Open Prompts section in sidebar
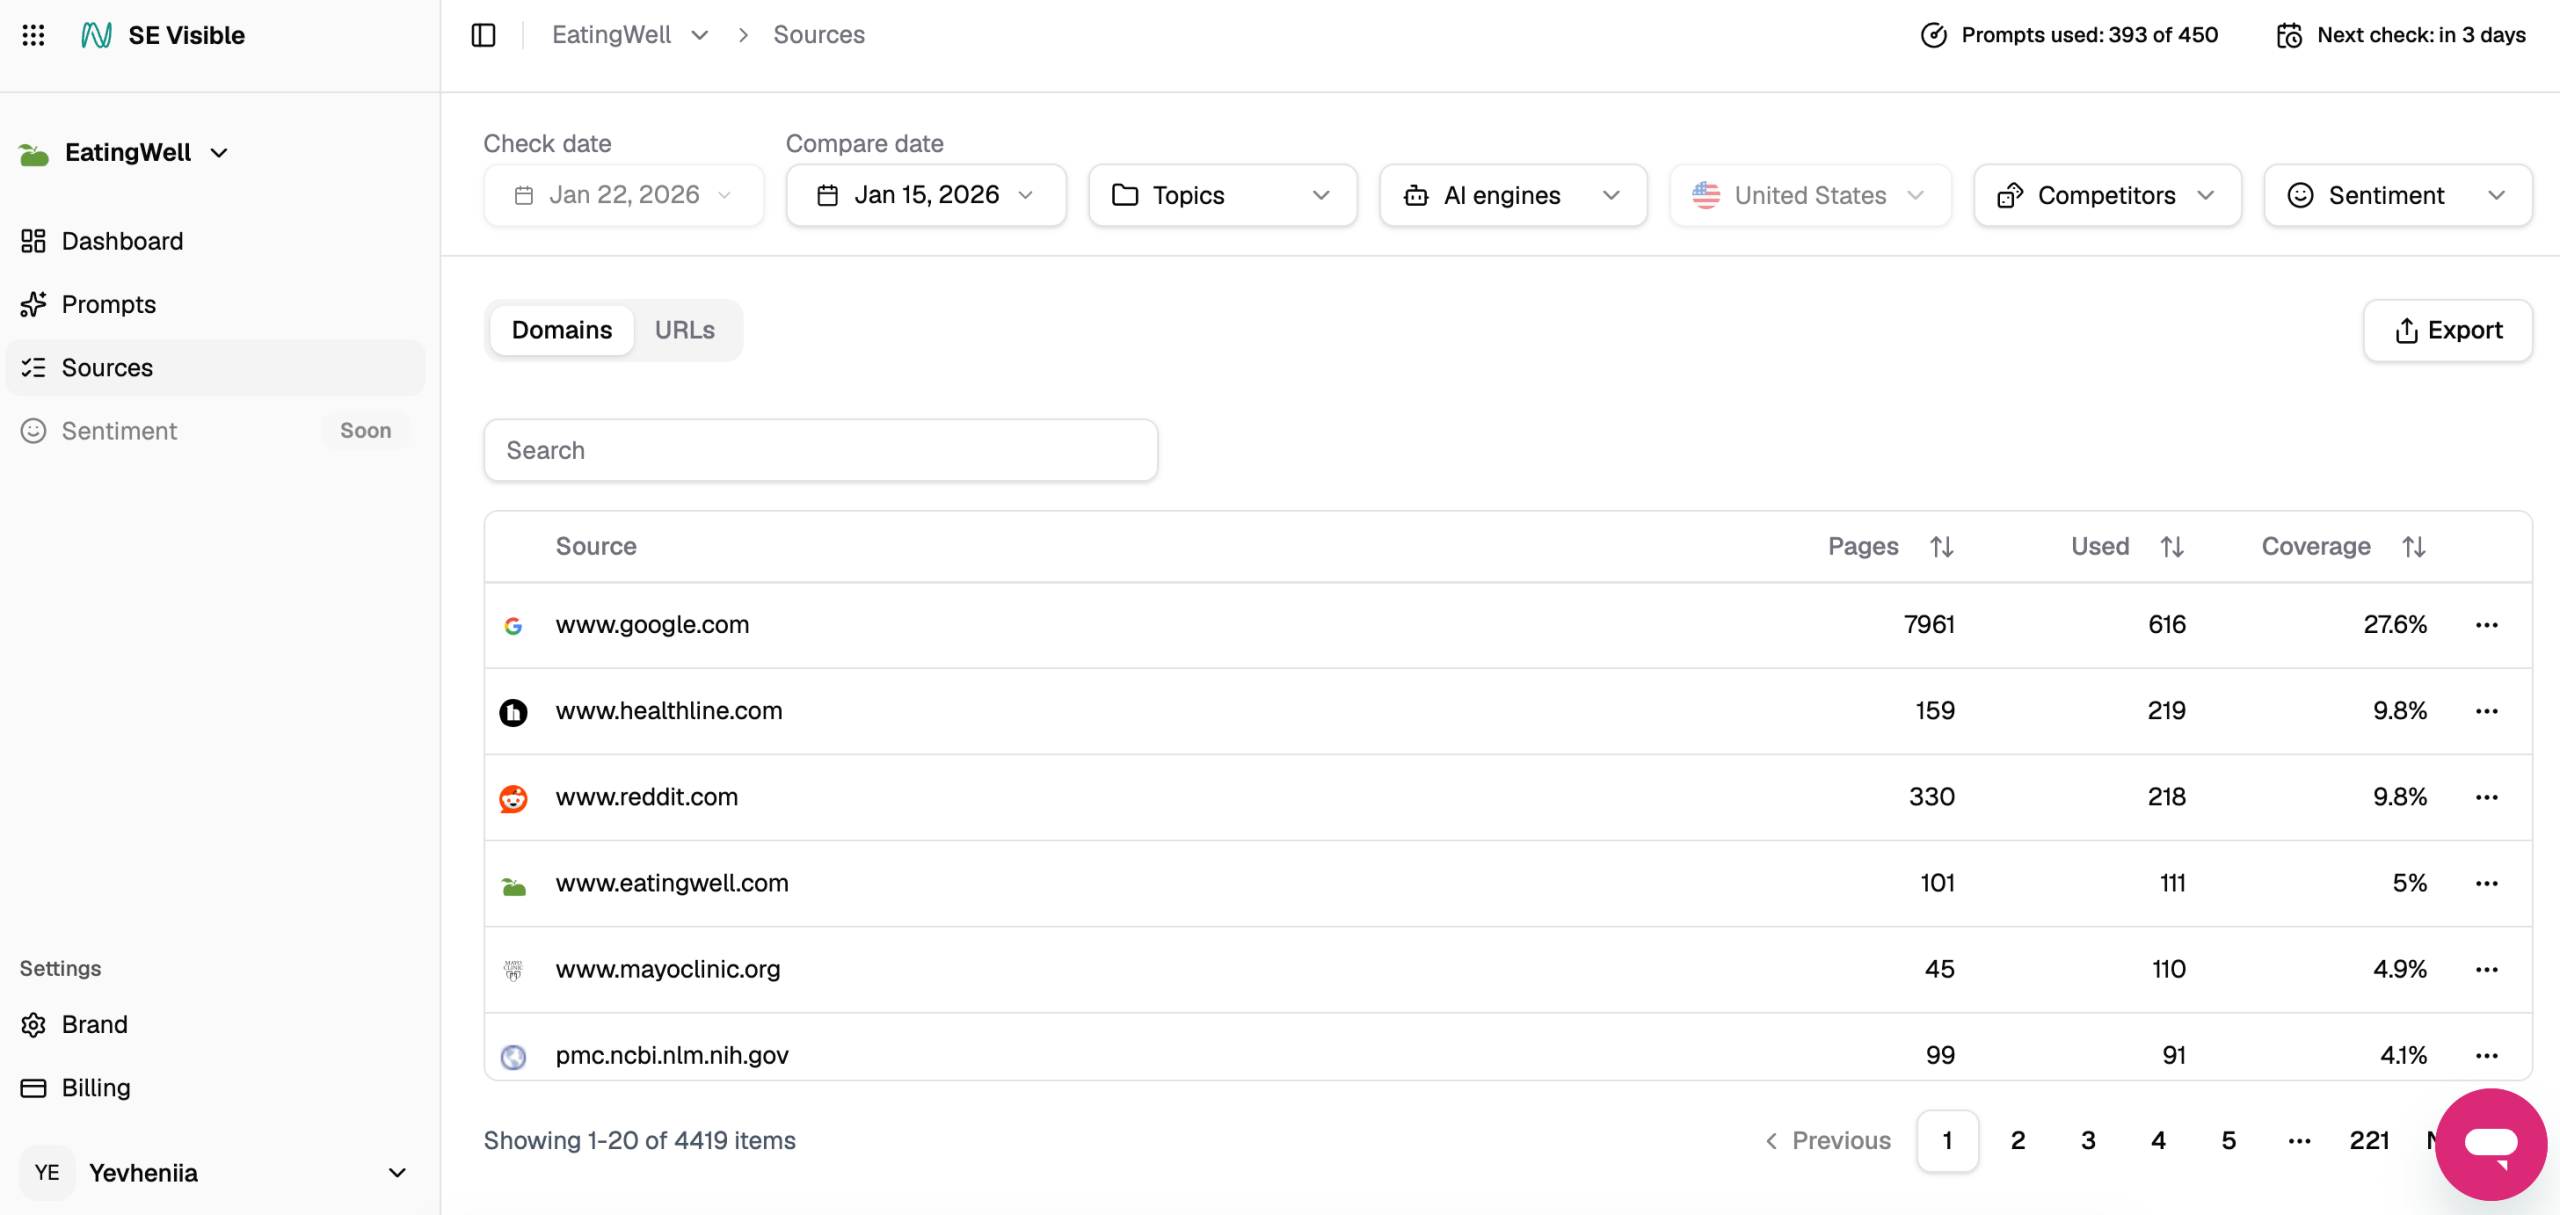 108,304
